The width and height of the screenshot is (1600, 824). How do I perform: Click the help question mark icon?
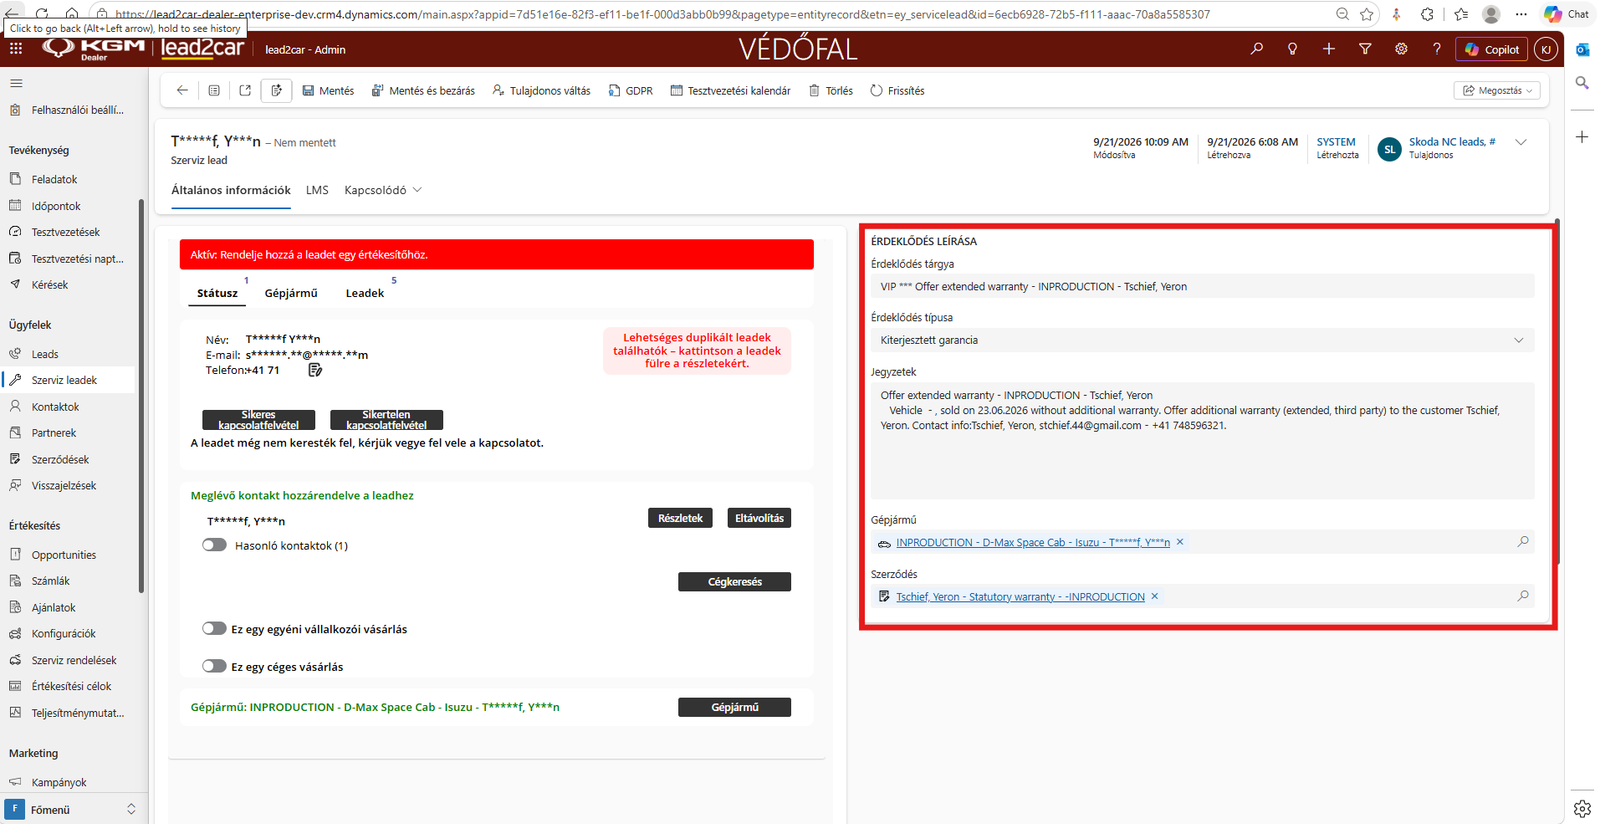pos(1437,49)
